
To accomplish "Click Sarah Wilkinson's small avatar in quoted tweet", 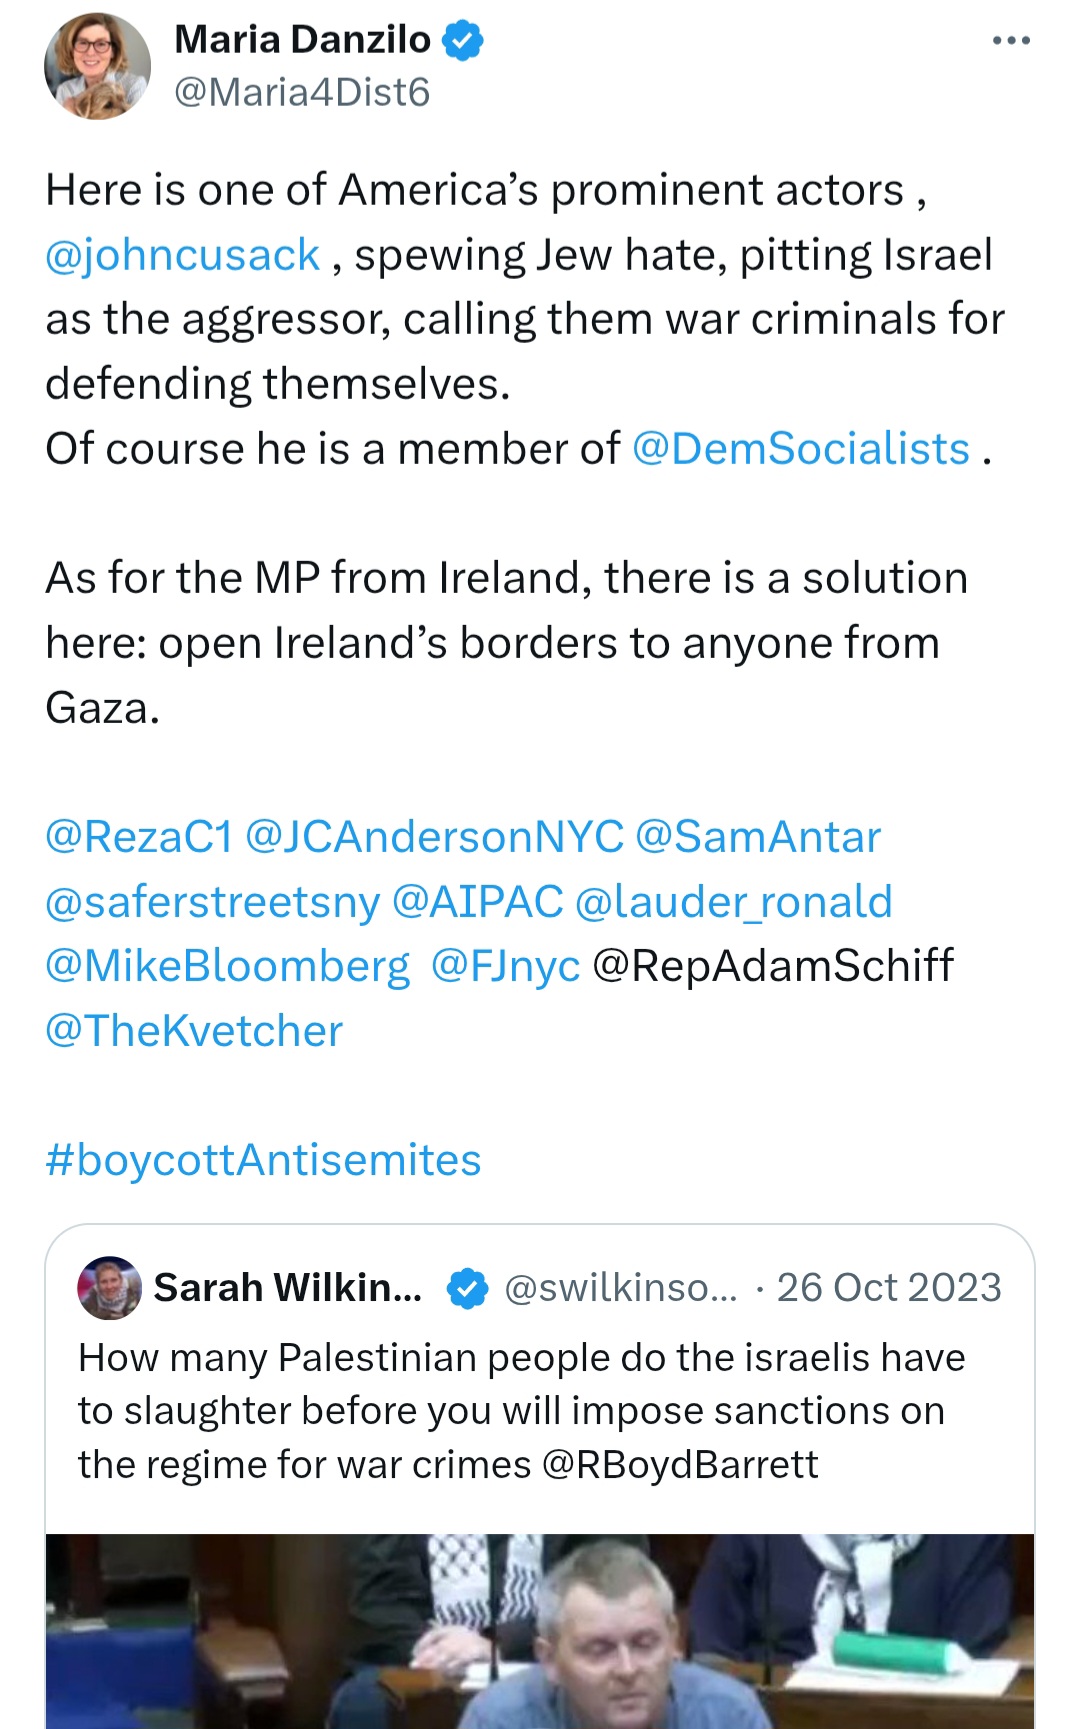I will tap(109, 1288).
